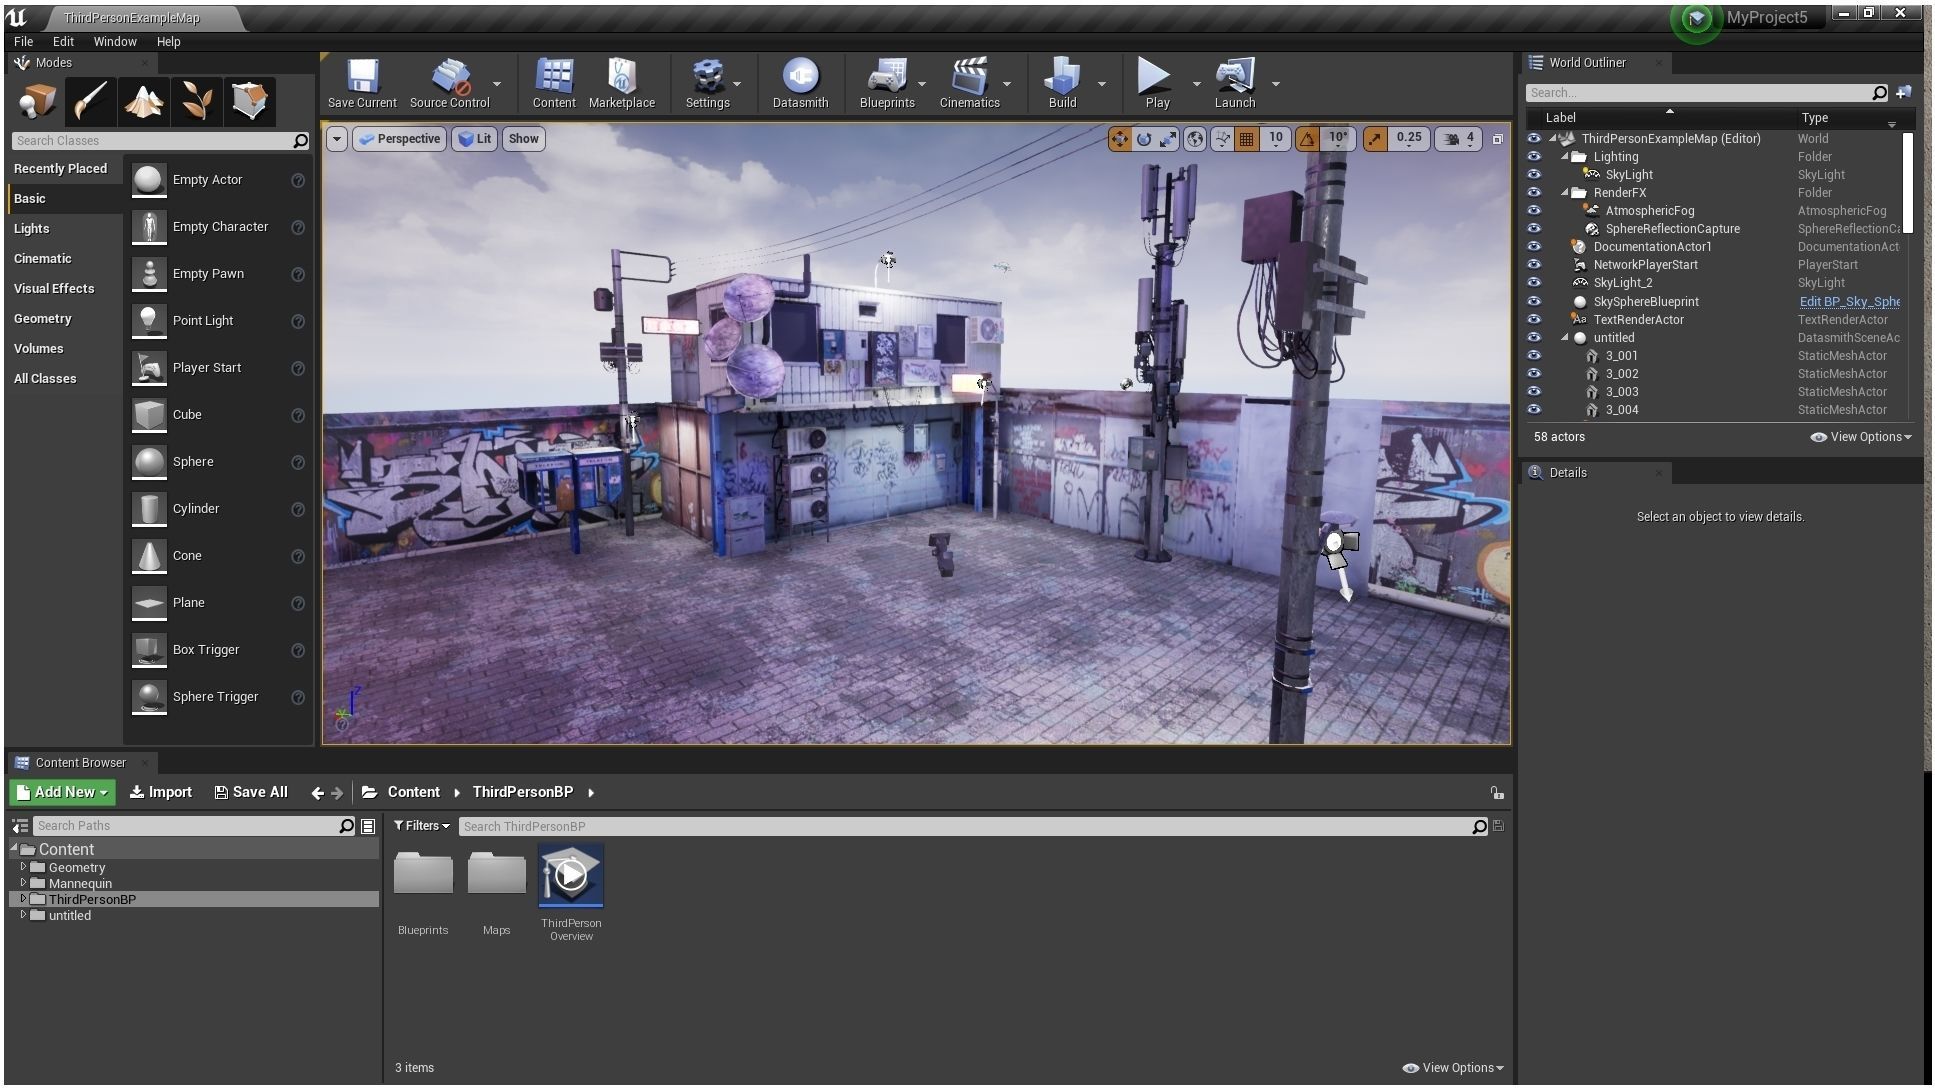Click Save All in Content Browser

[251, 792]
